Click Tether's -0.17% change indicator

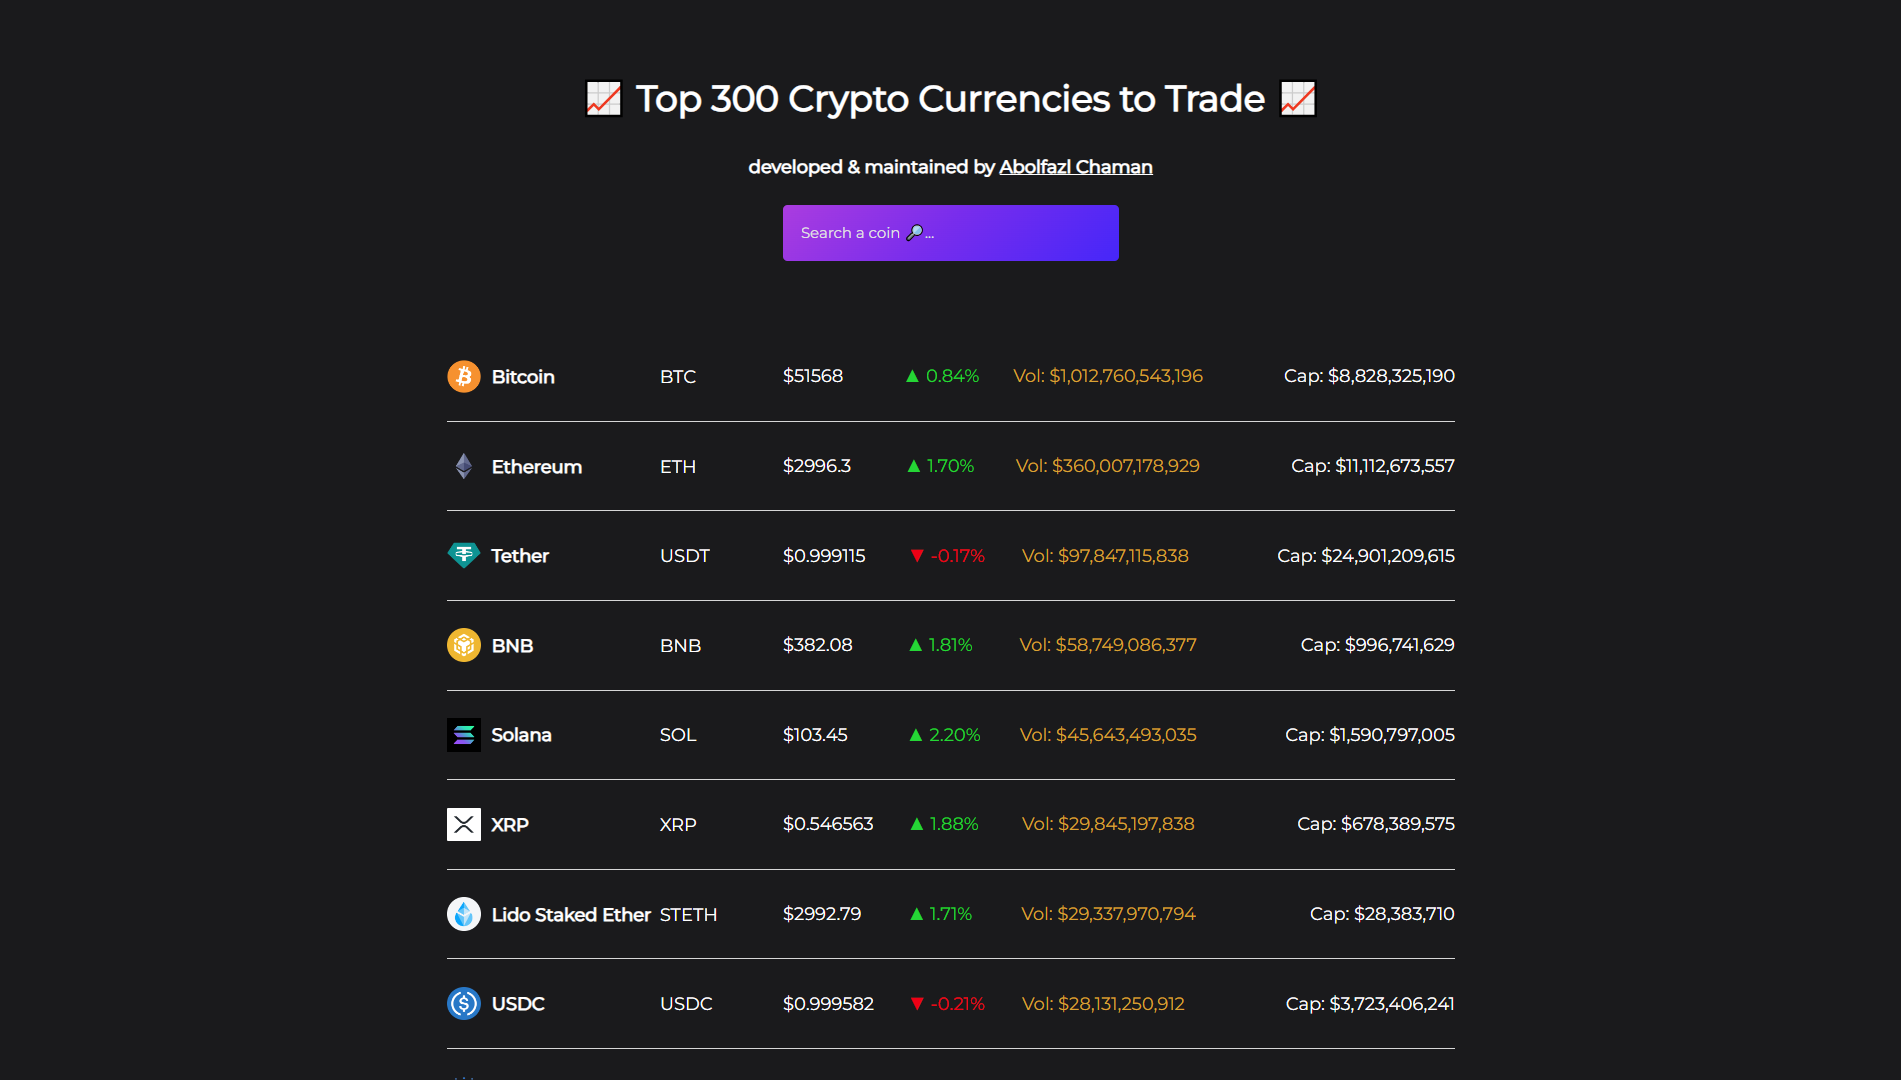(x=947, y=556)
